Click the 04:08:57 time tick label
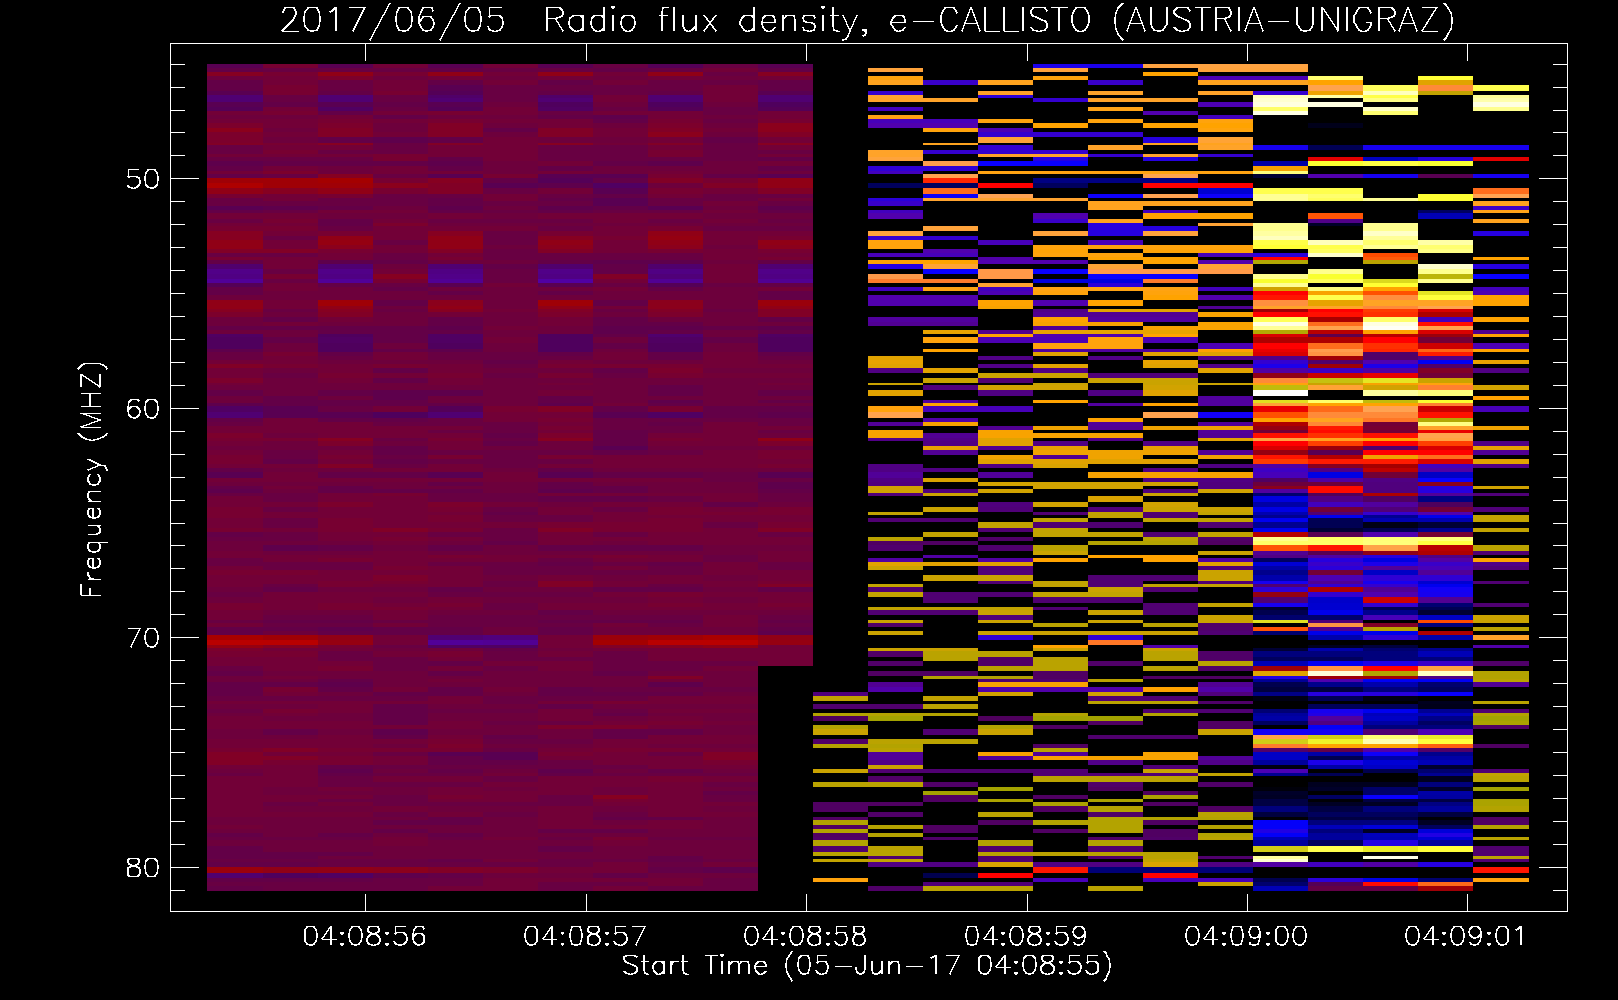Screen dimensions: 1618x1000 click(585, 937)
